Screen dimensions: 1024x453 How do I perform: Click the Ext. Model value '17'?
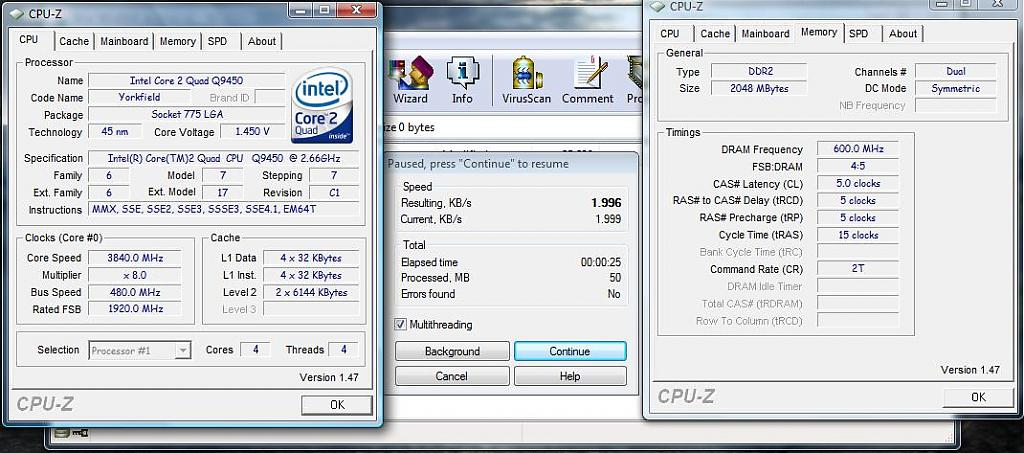click(223, 193)
